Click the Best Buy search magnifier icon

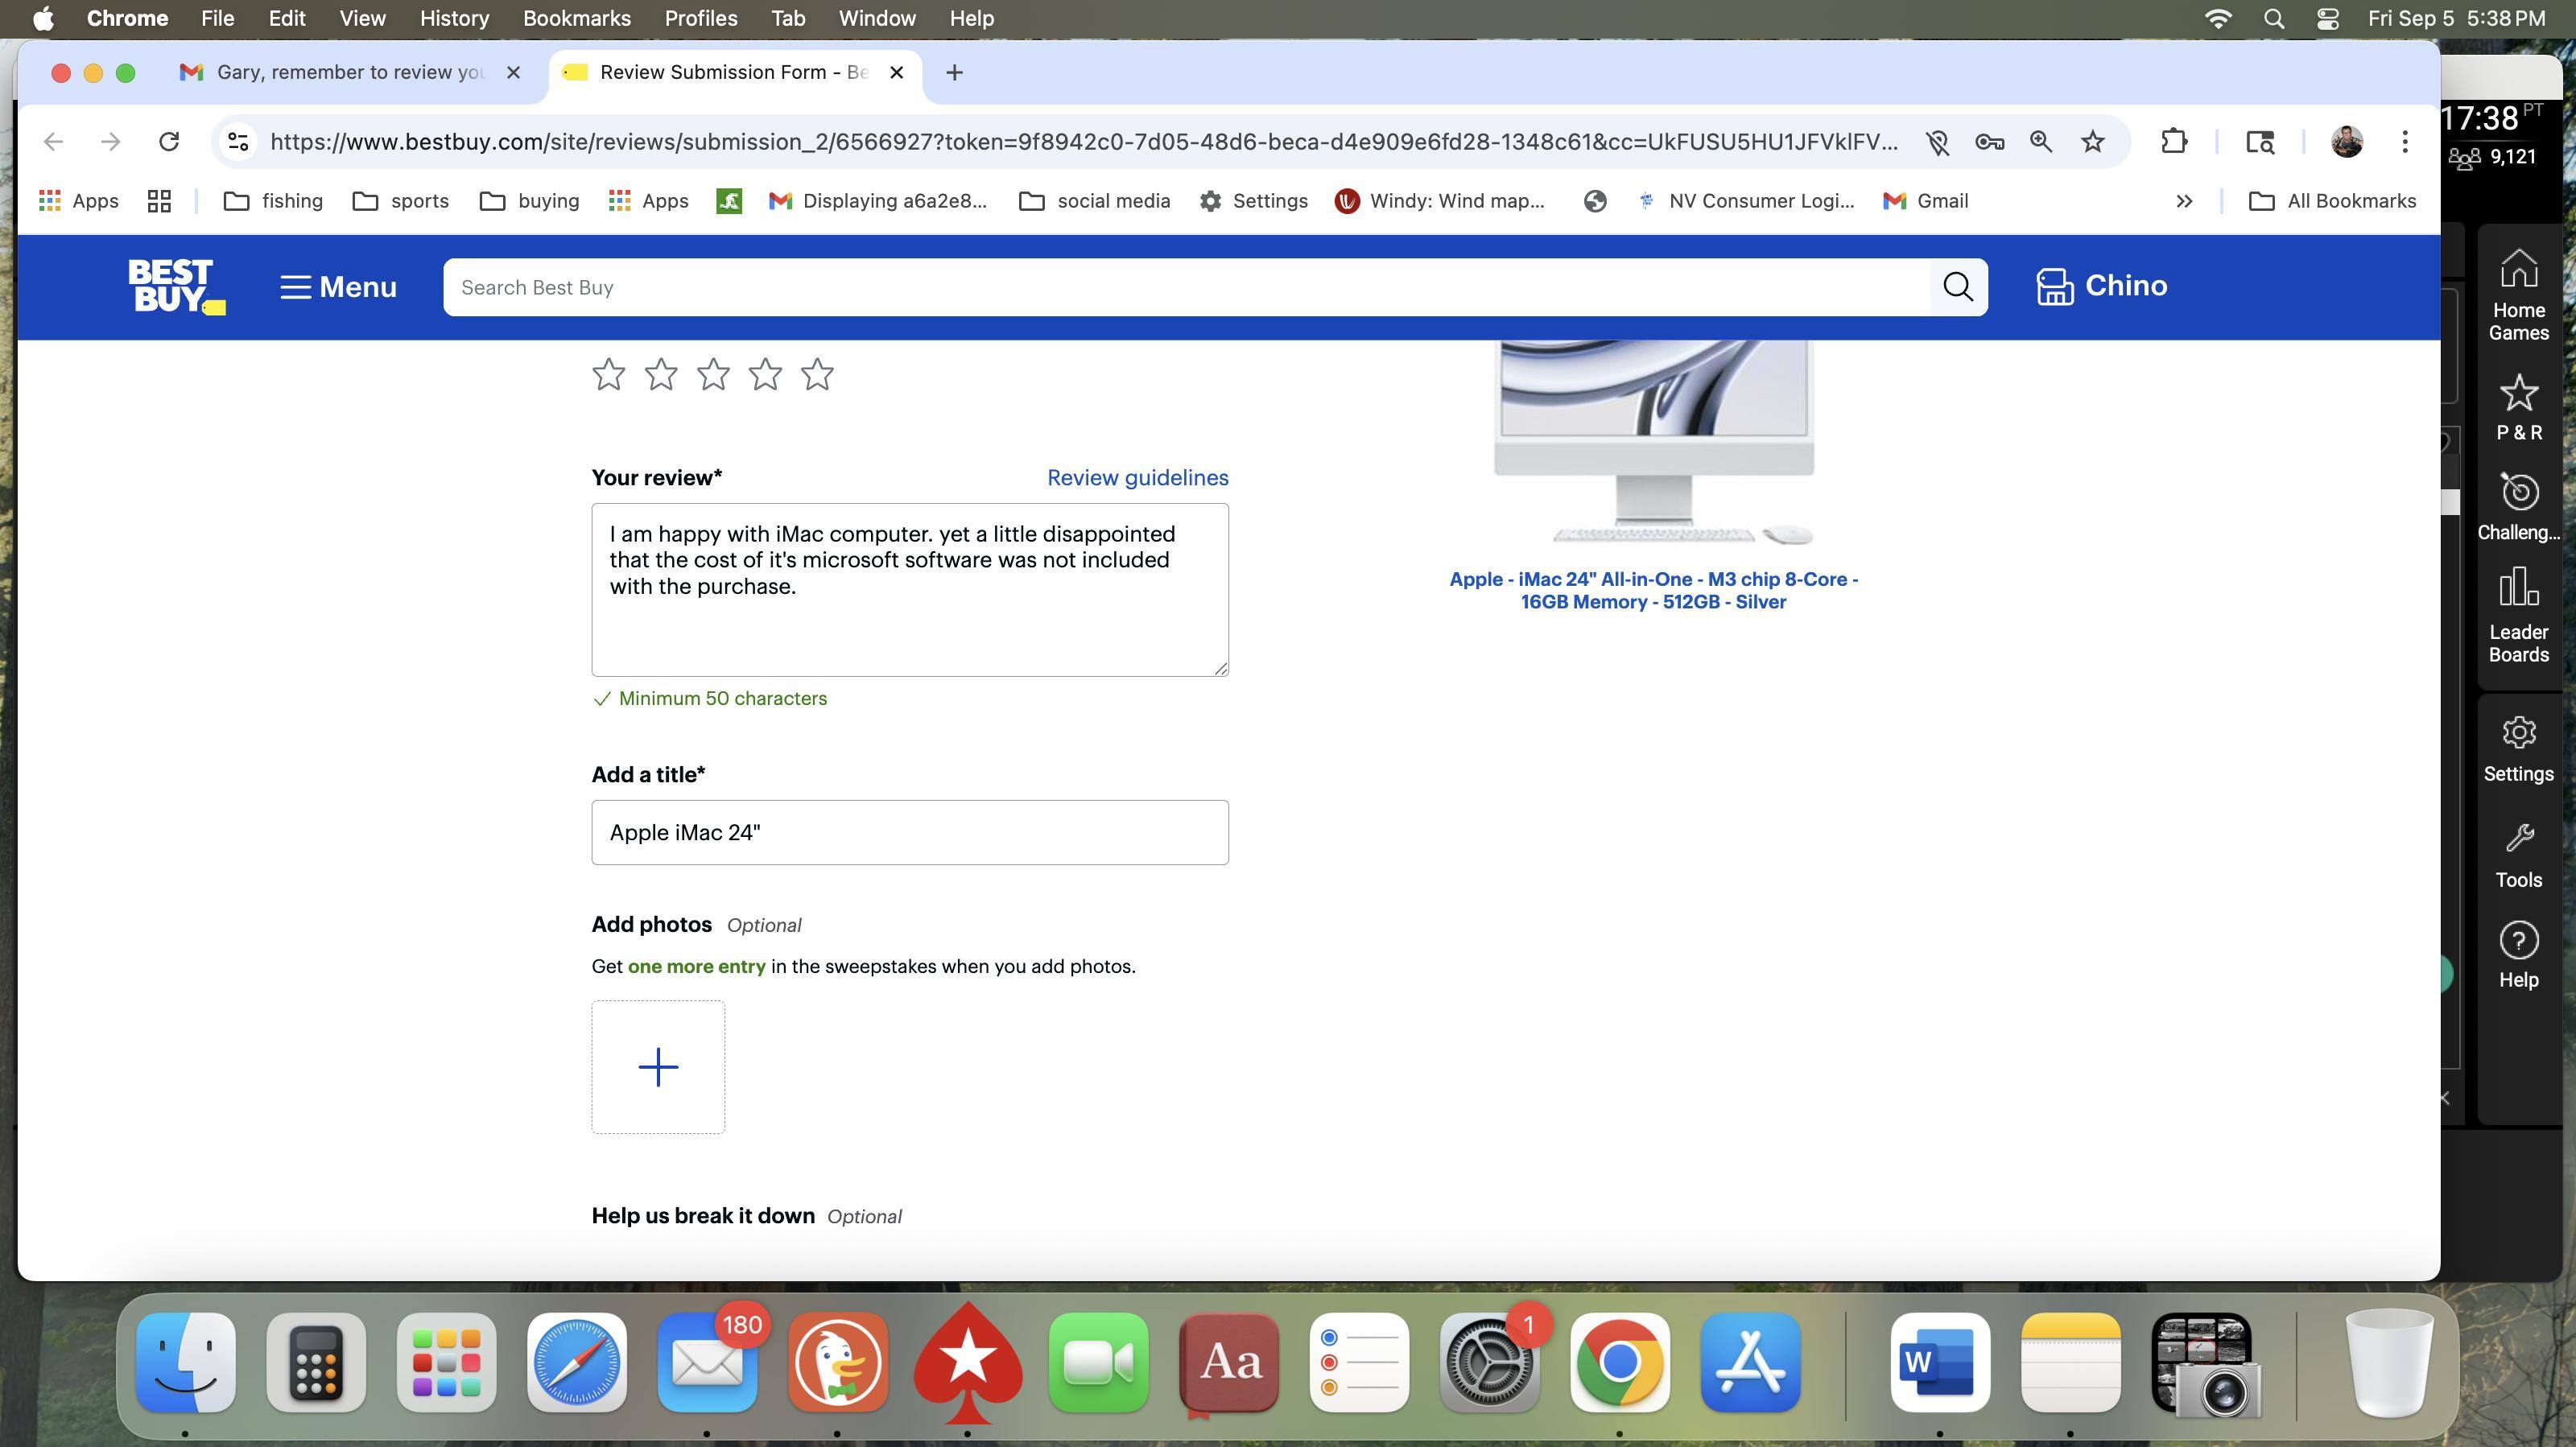coord(1957,287)
